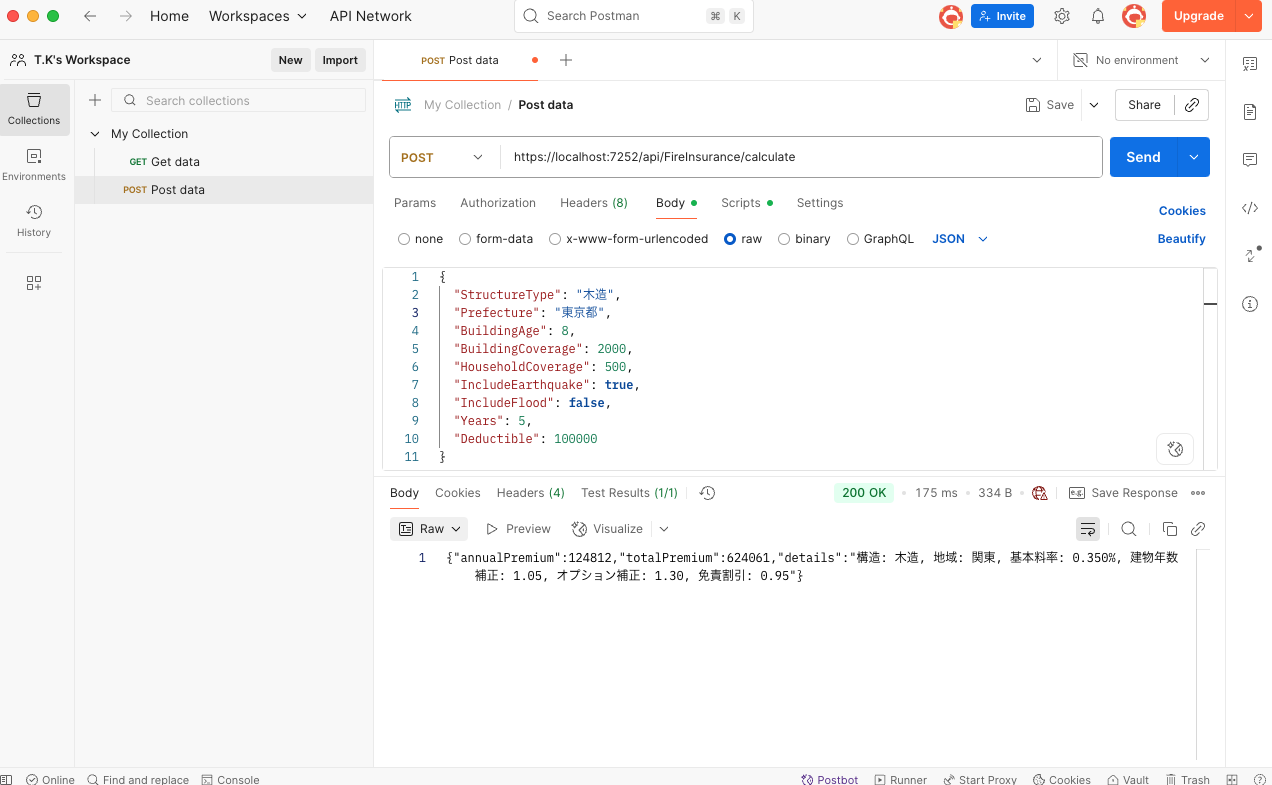Screen dimensions: 1272x785
Task: Open Postbot in the status bar
Action: click(830, 779)
